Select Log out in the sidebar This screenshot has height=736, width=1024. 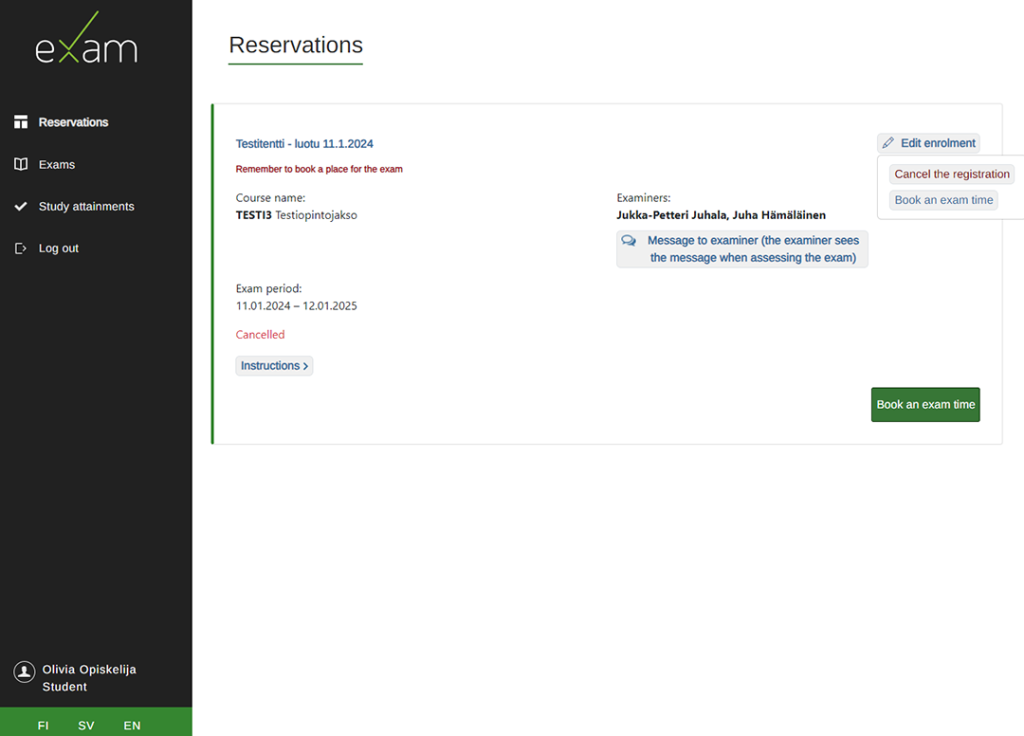pyautogui.click(x=58, y=248)
